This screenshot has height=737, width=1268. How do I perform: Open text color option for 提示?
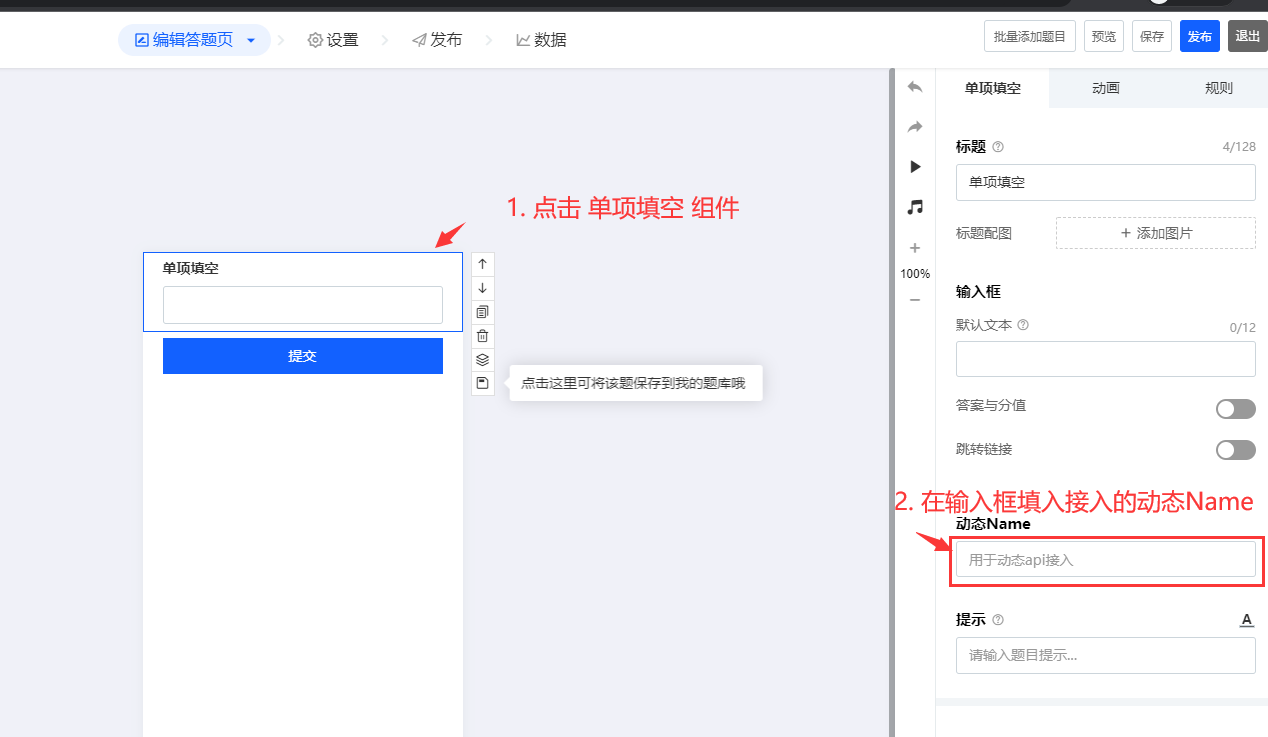[1246, 620]
